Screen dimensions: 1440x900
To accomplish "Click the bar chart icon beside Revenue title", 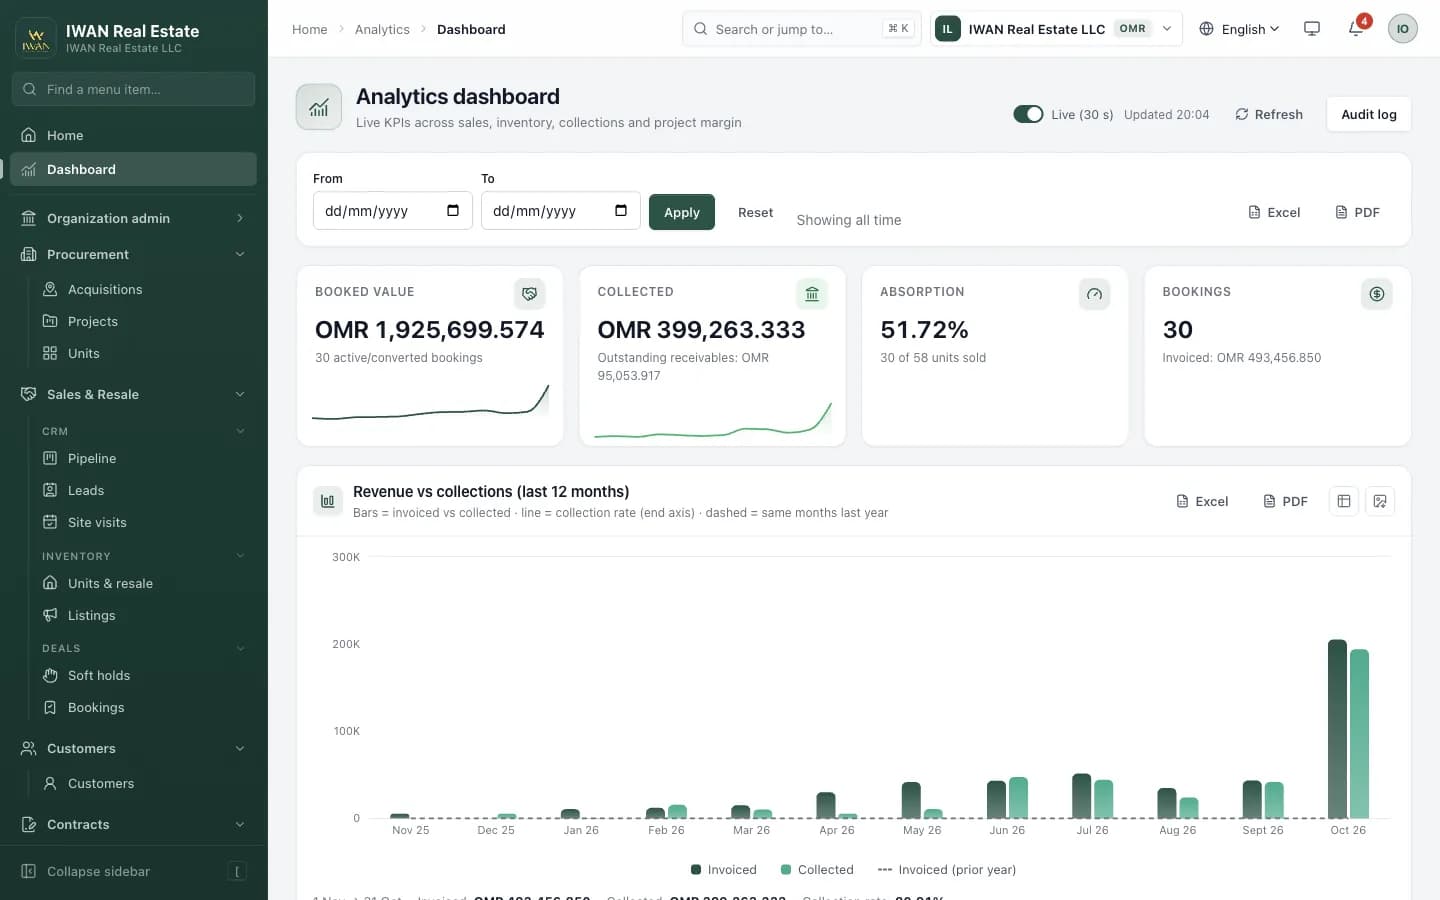I will click(328, 501).
